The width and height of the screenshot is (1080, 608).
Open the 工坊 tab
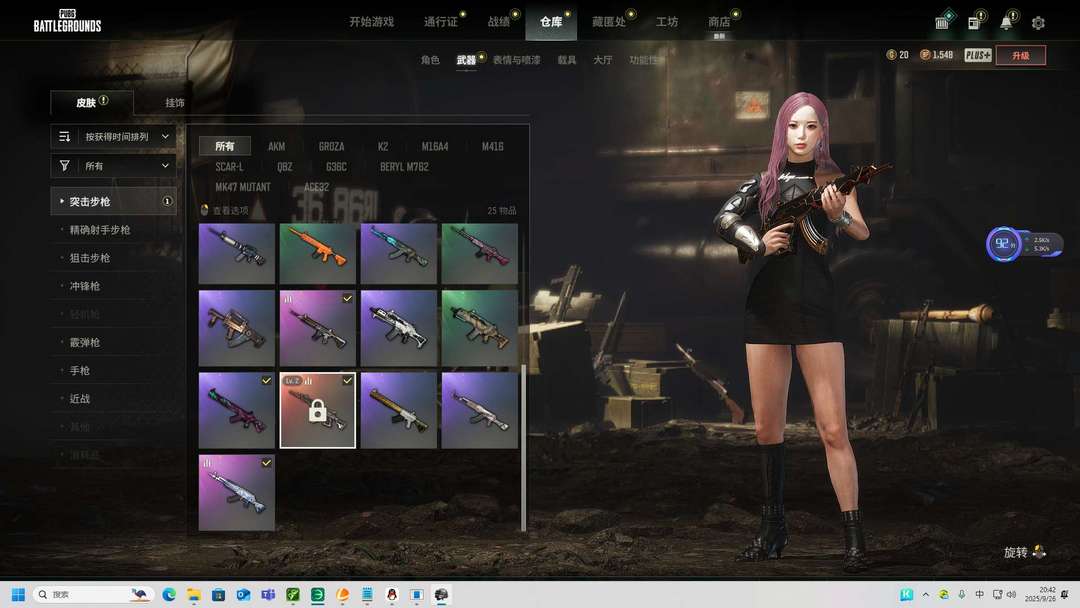(x=667, y=22)
